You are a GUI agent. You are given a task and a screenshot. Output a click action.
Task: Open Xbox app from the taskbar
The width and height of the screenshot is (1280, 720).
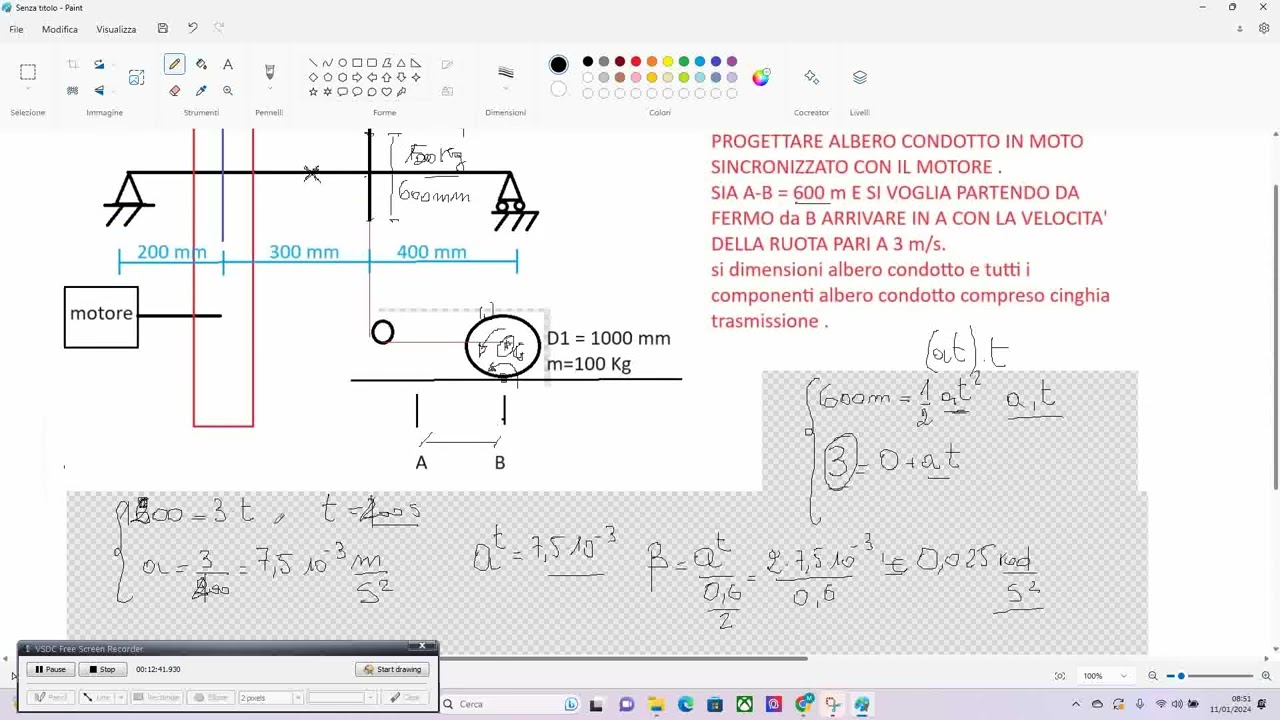(744, 705)
